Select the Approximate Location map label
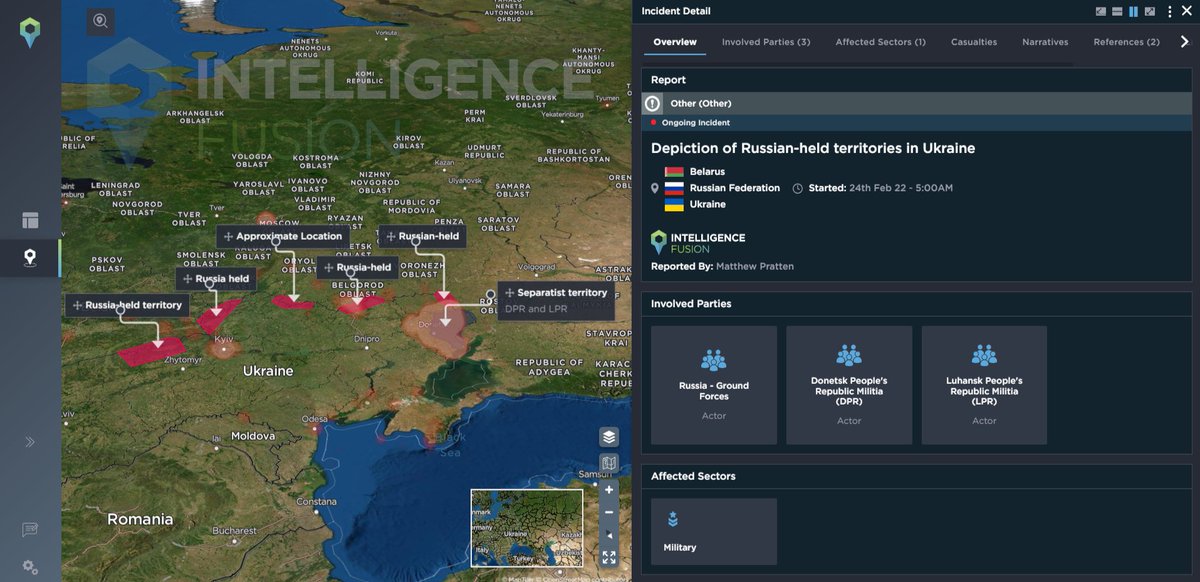The width and height of the screenshot is (1200, 582). [283, 236]
